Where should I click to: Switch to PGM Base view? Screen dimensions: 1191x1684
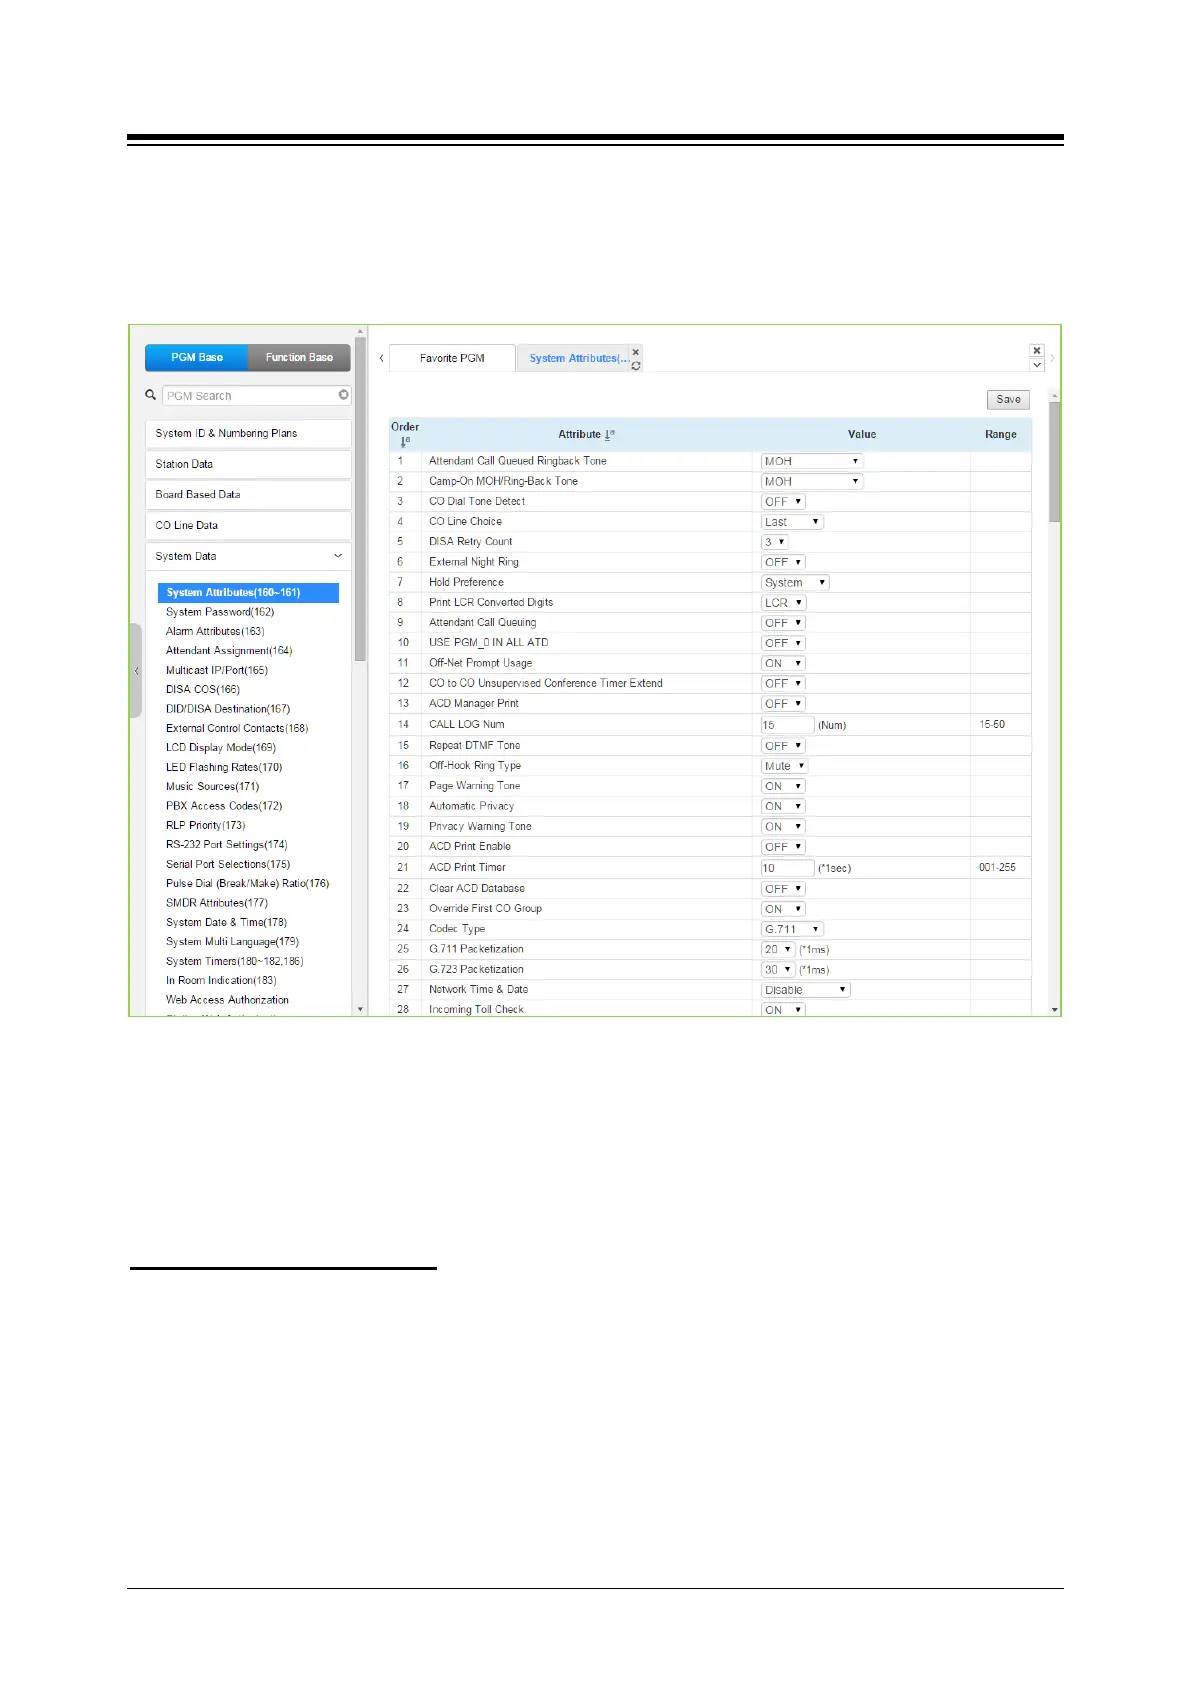point(197,357)
